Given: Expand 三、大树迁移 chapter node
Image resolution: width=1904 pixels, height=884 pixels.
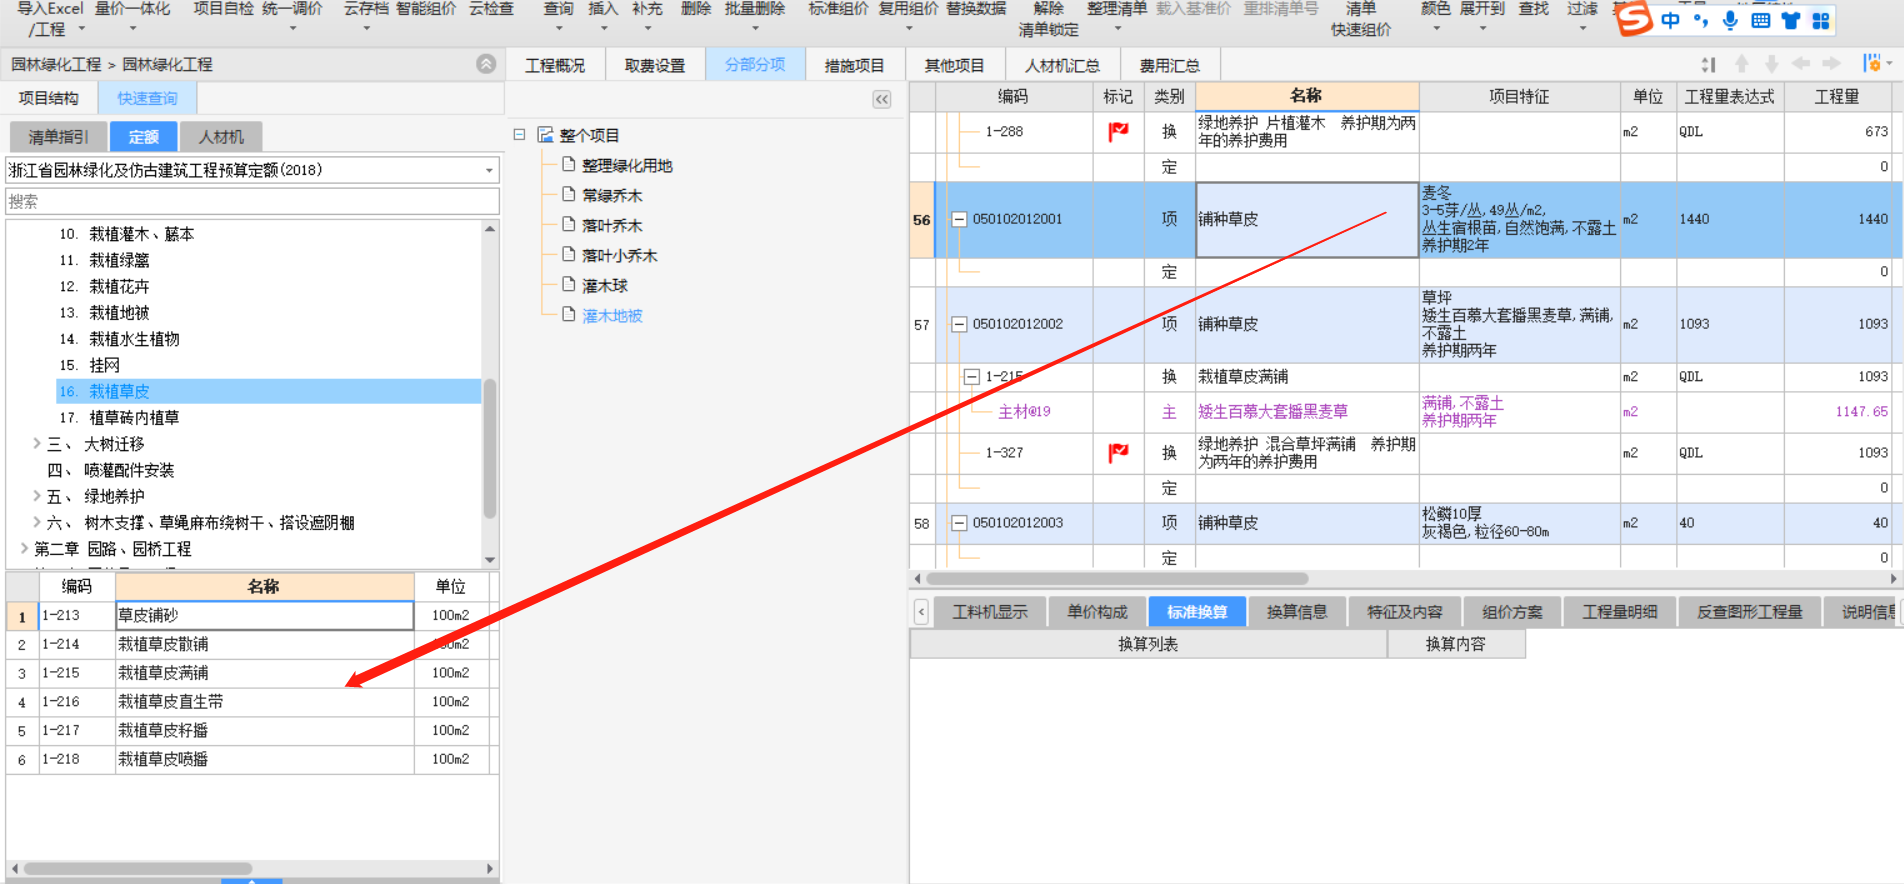Looking at the screenshot, I should point(37,443).
